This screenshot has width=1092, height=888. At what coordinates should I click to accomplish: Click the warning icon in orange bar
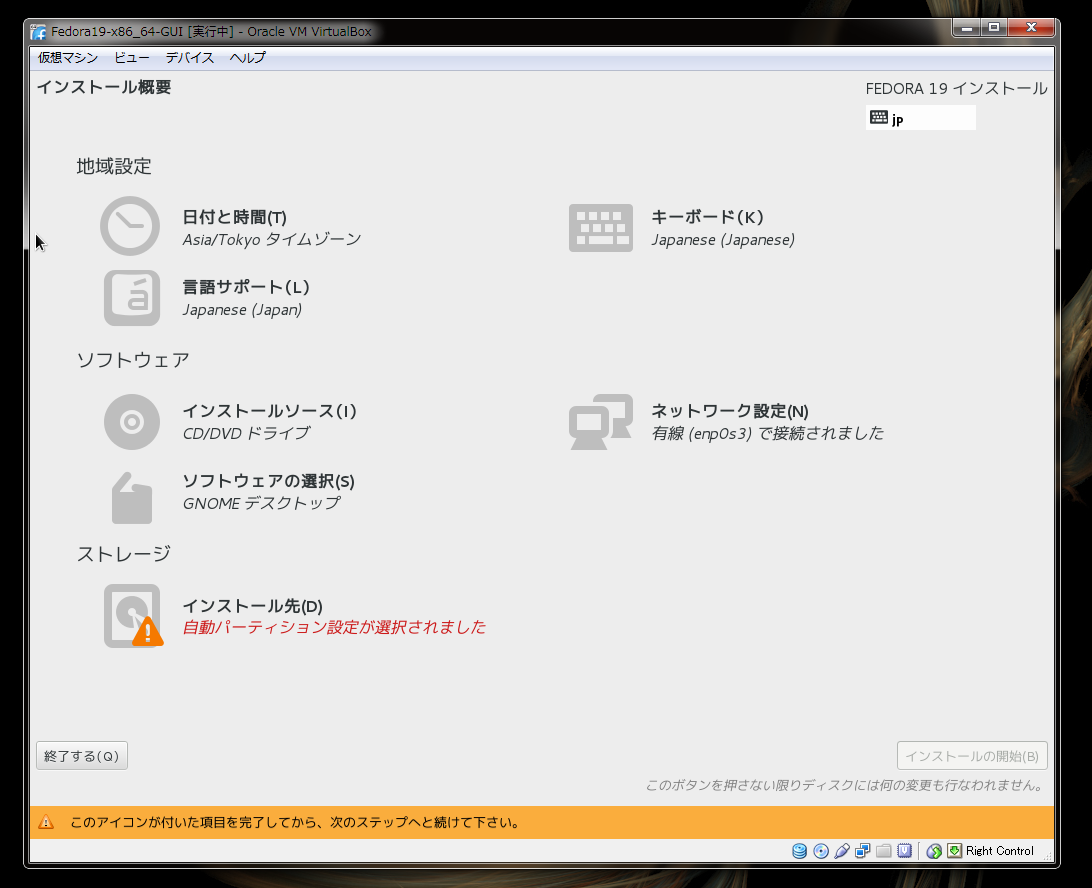(46, 823)
